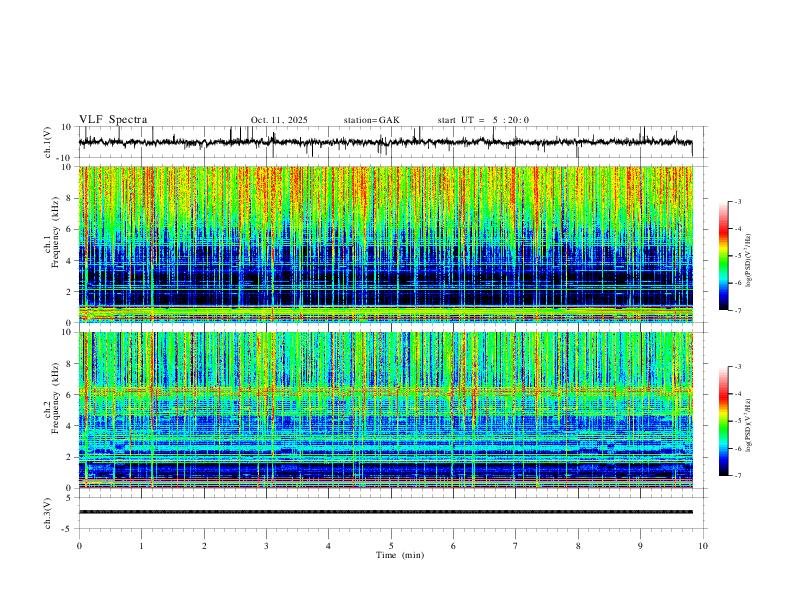This screenshot has width=792, height=612.
Task: Click the time axis tick label '10'
Action: pyautogui.click(x=703, y=546)
